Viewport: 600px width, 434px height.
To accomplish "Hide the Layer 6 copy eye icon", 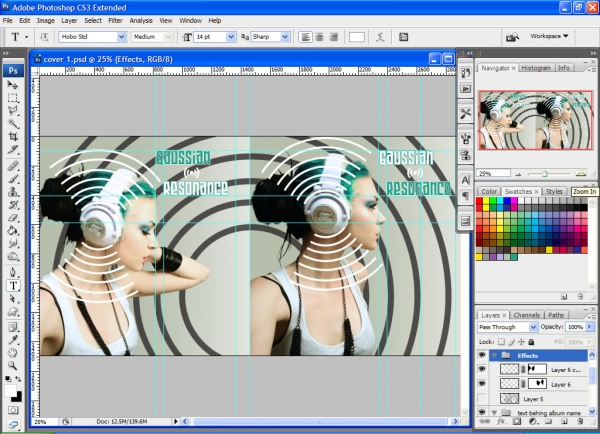I will click(x=482, y=369).
